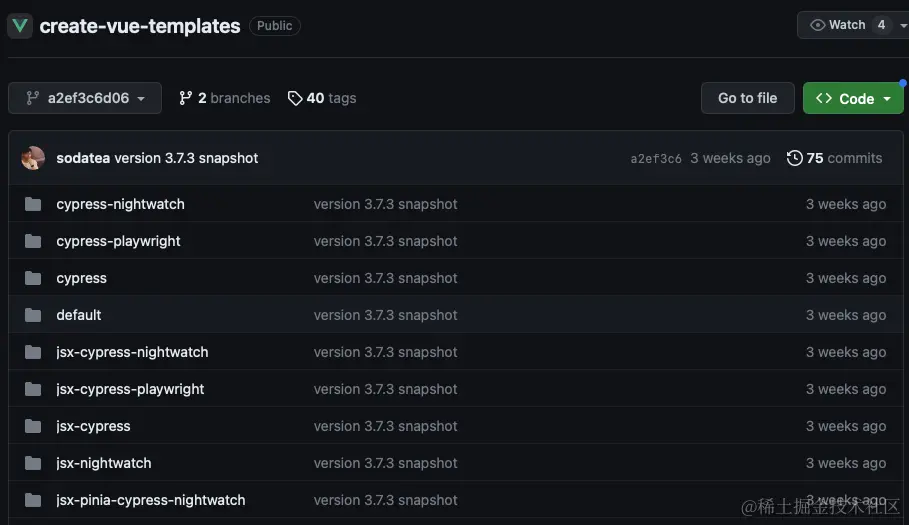Click the folder icon beside cypress-nightwatch
This screenshot has height=525, width=909.
pyautogui.click(x=33, y=204)
